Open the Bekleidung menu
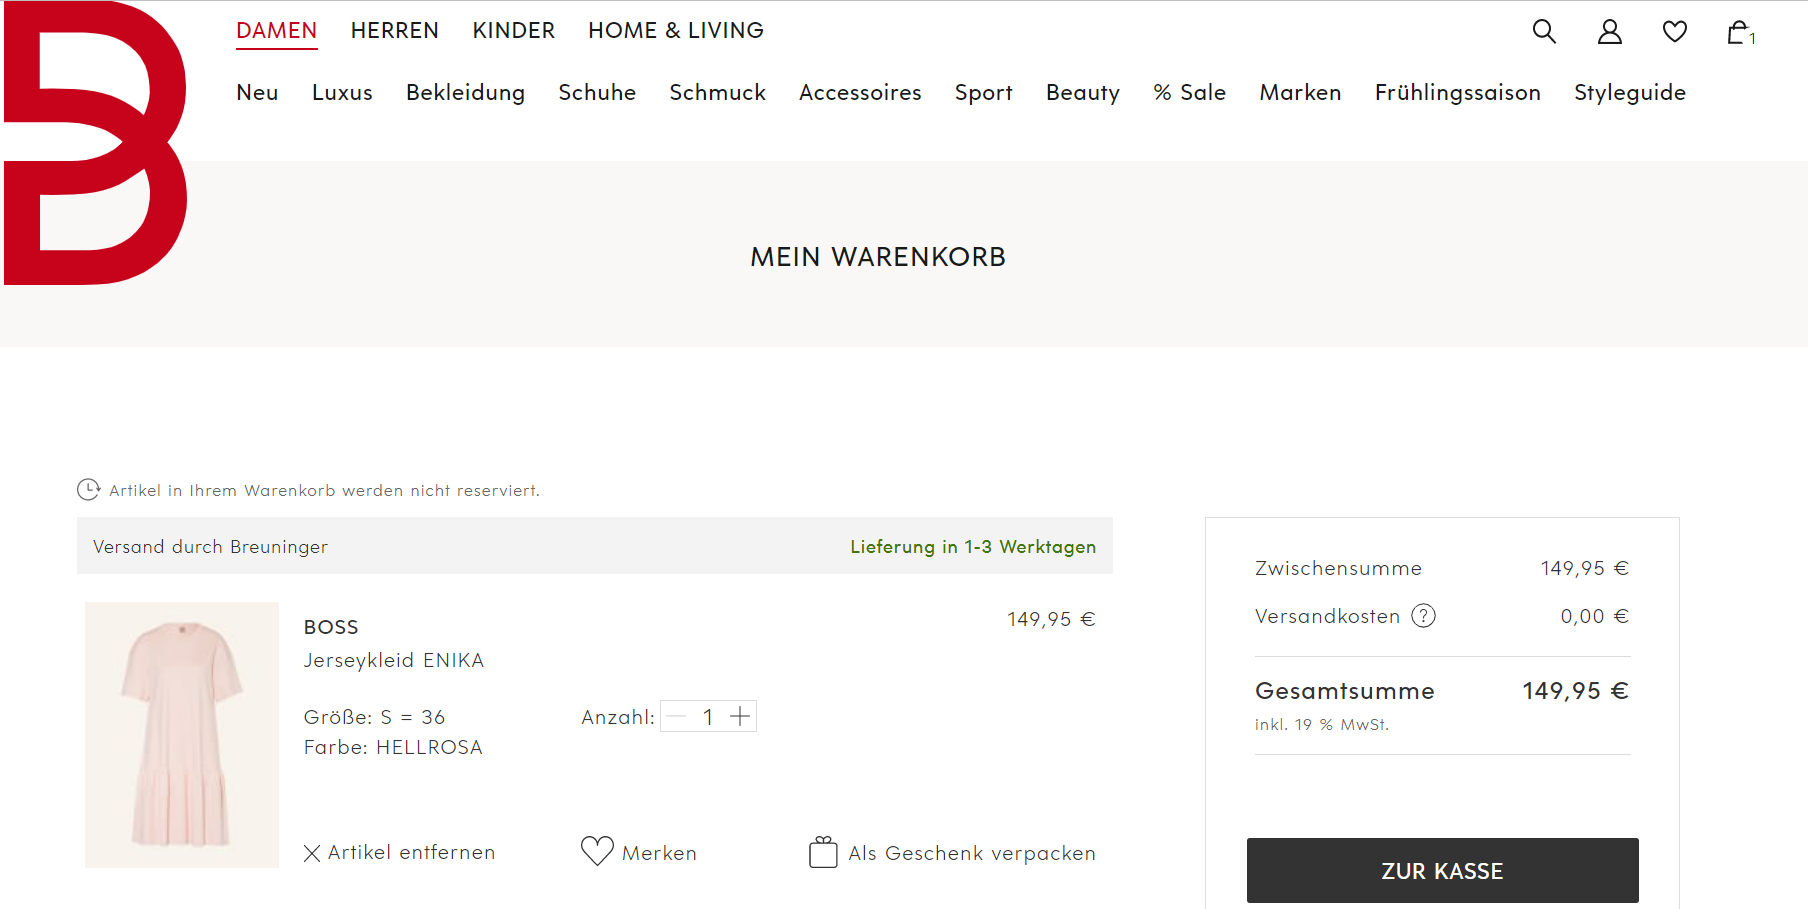The width and height of the screenshot is (1808, 909). tap(465, 92)
